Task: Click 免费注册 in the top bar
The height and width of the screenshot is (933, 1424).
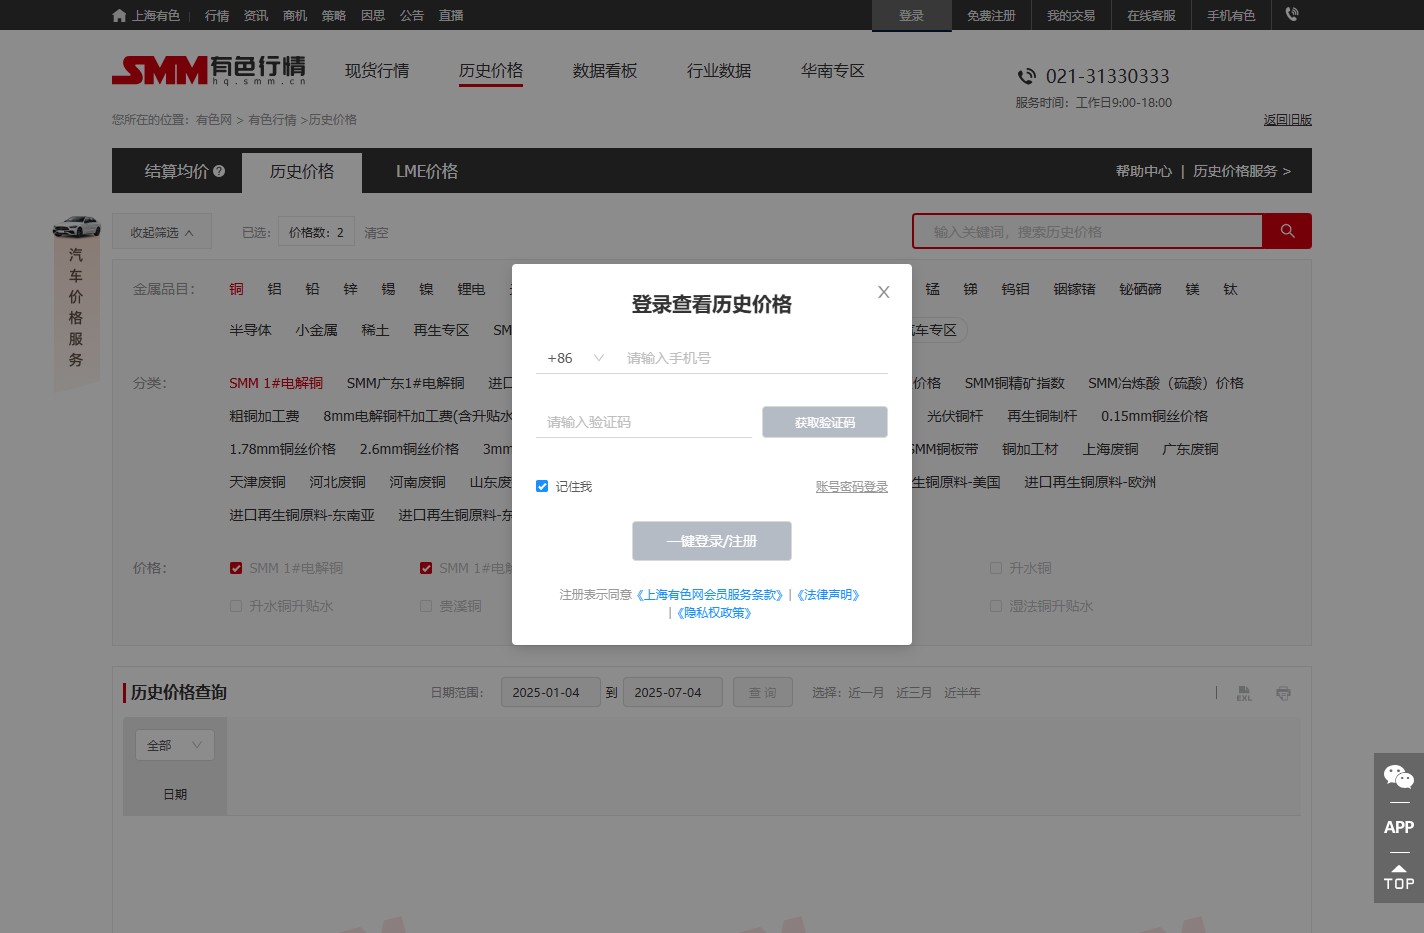Action: tap(991, 16)
